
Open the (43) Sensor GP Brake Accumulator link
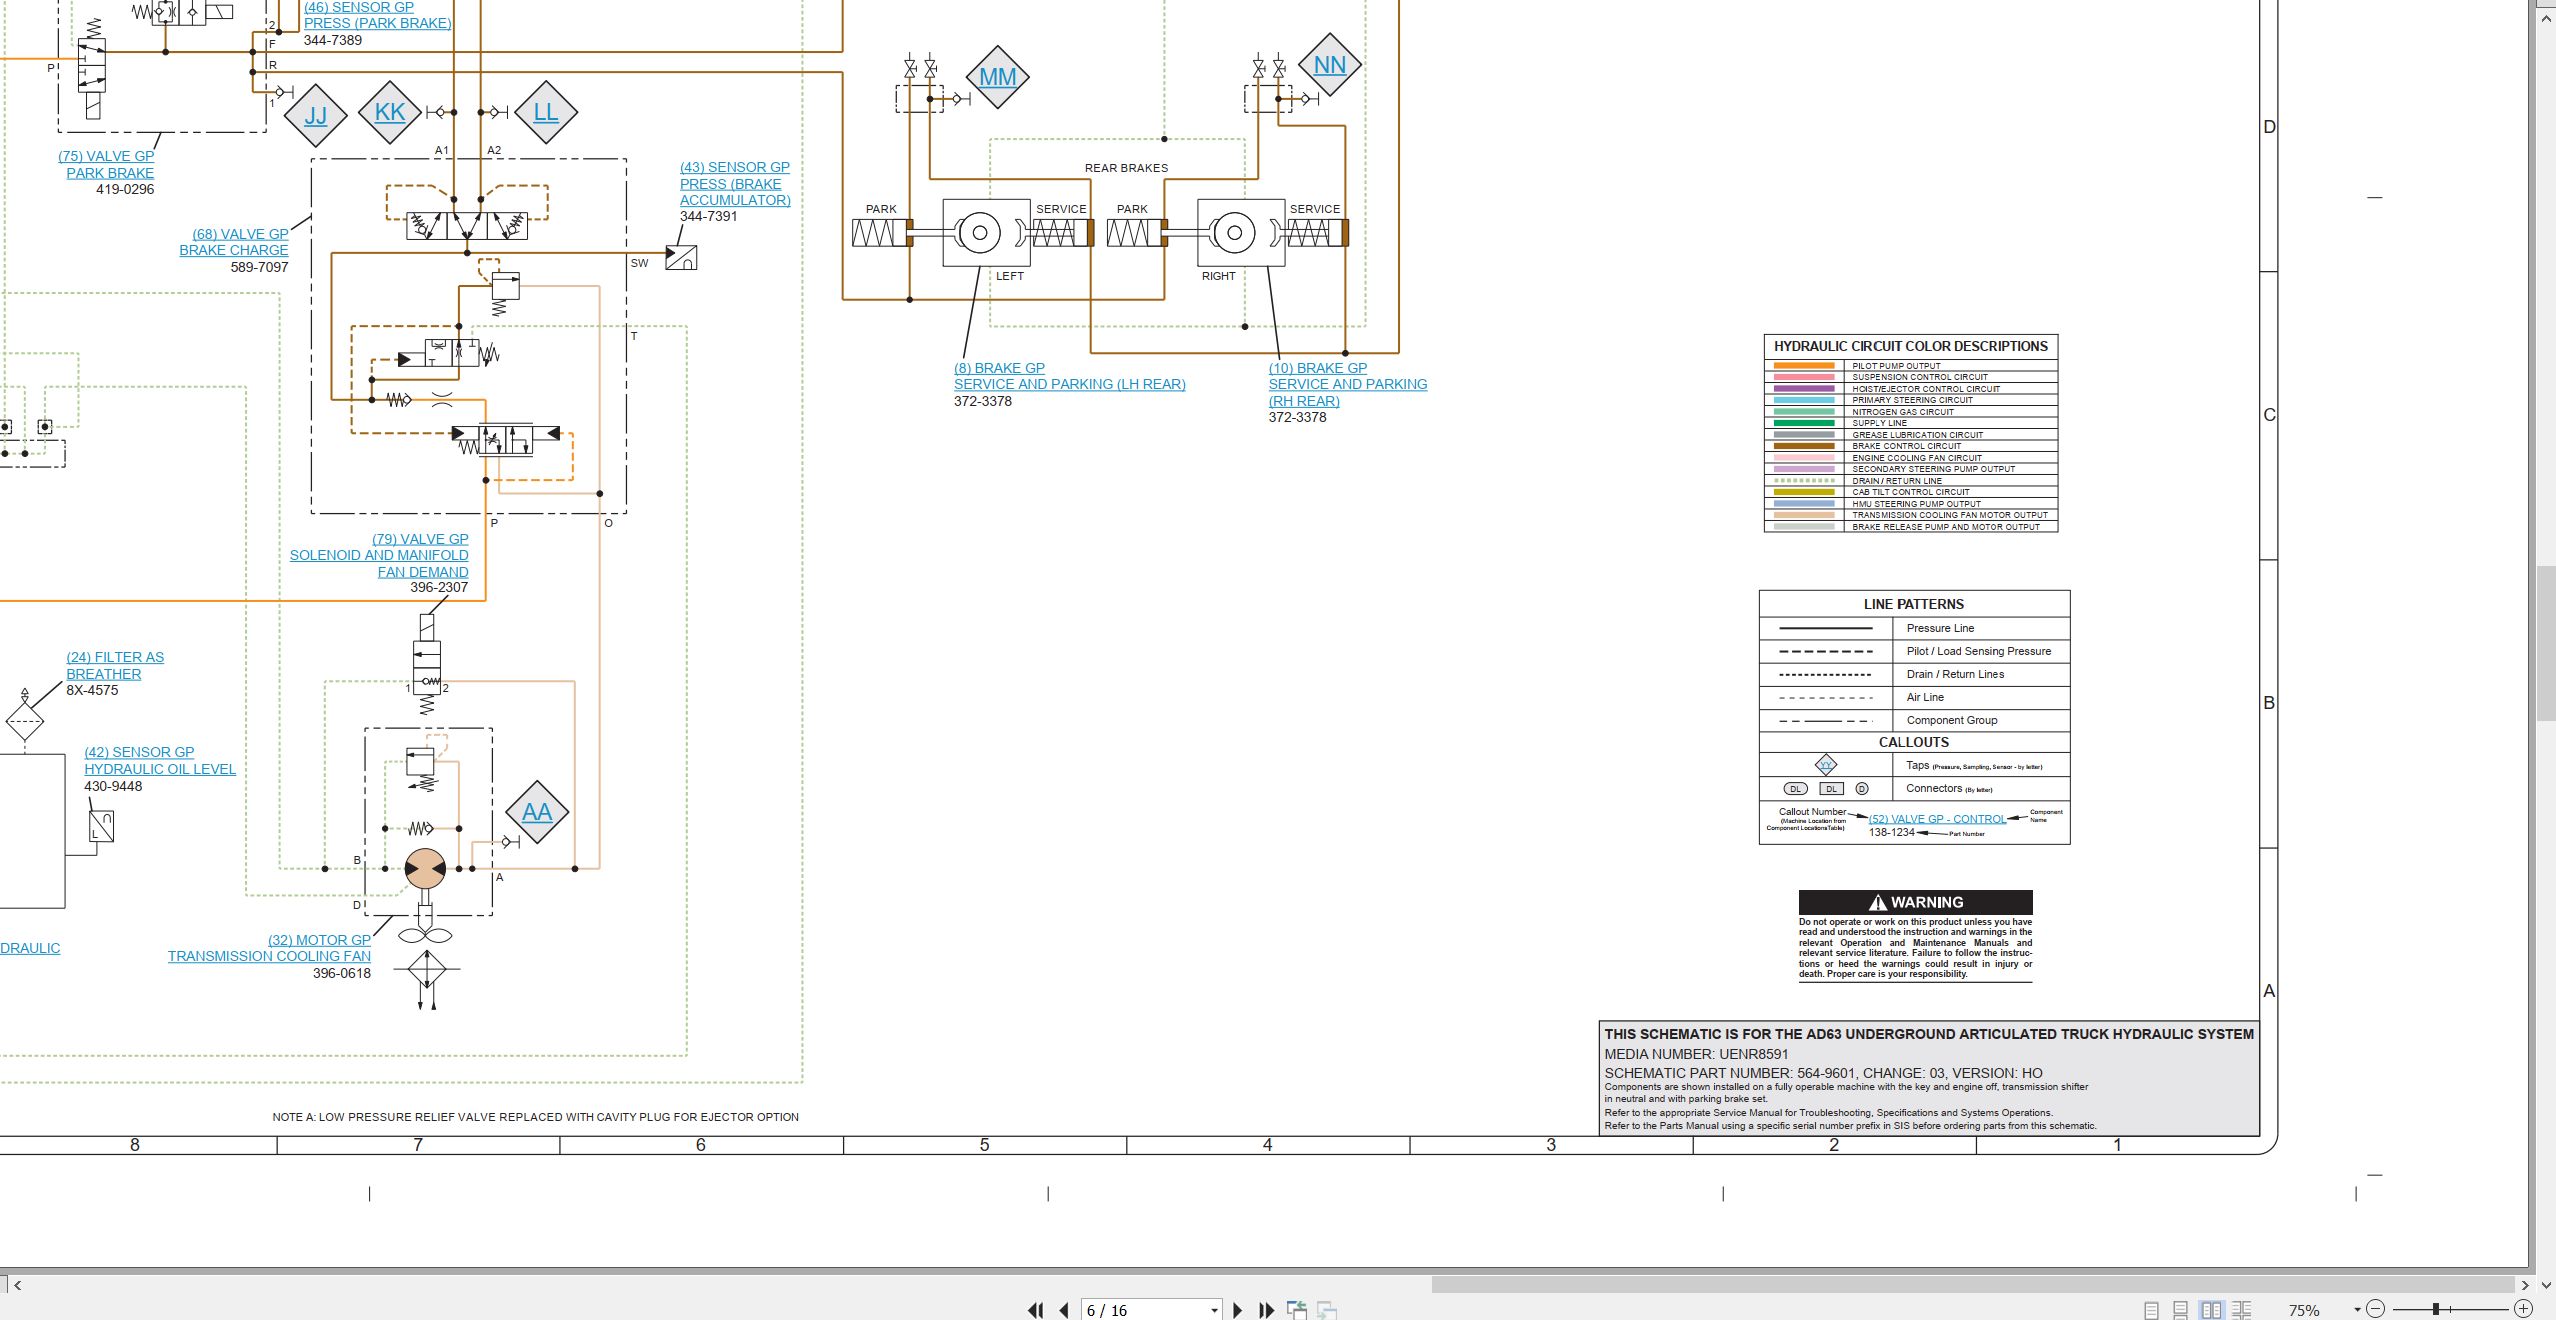coord(735,184)
